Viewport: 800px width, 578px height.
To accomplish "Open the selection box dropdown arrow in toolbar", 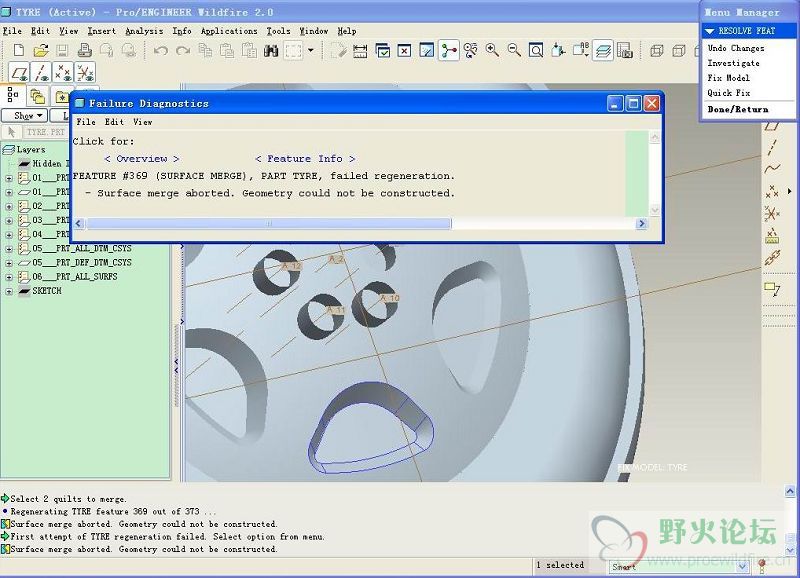I will [311, 50].
